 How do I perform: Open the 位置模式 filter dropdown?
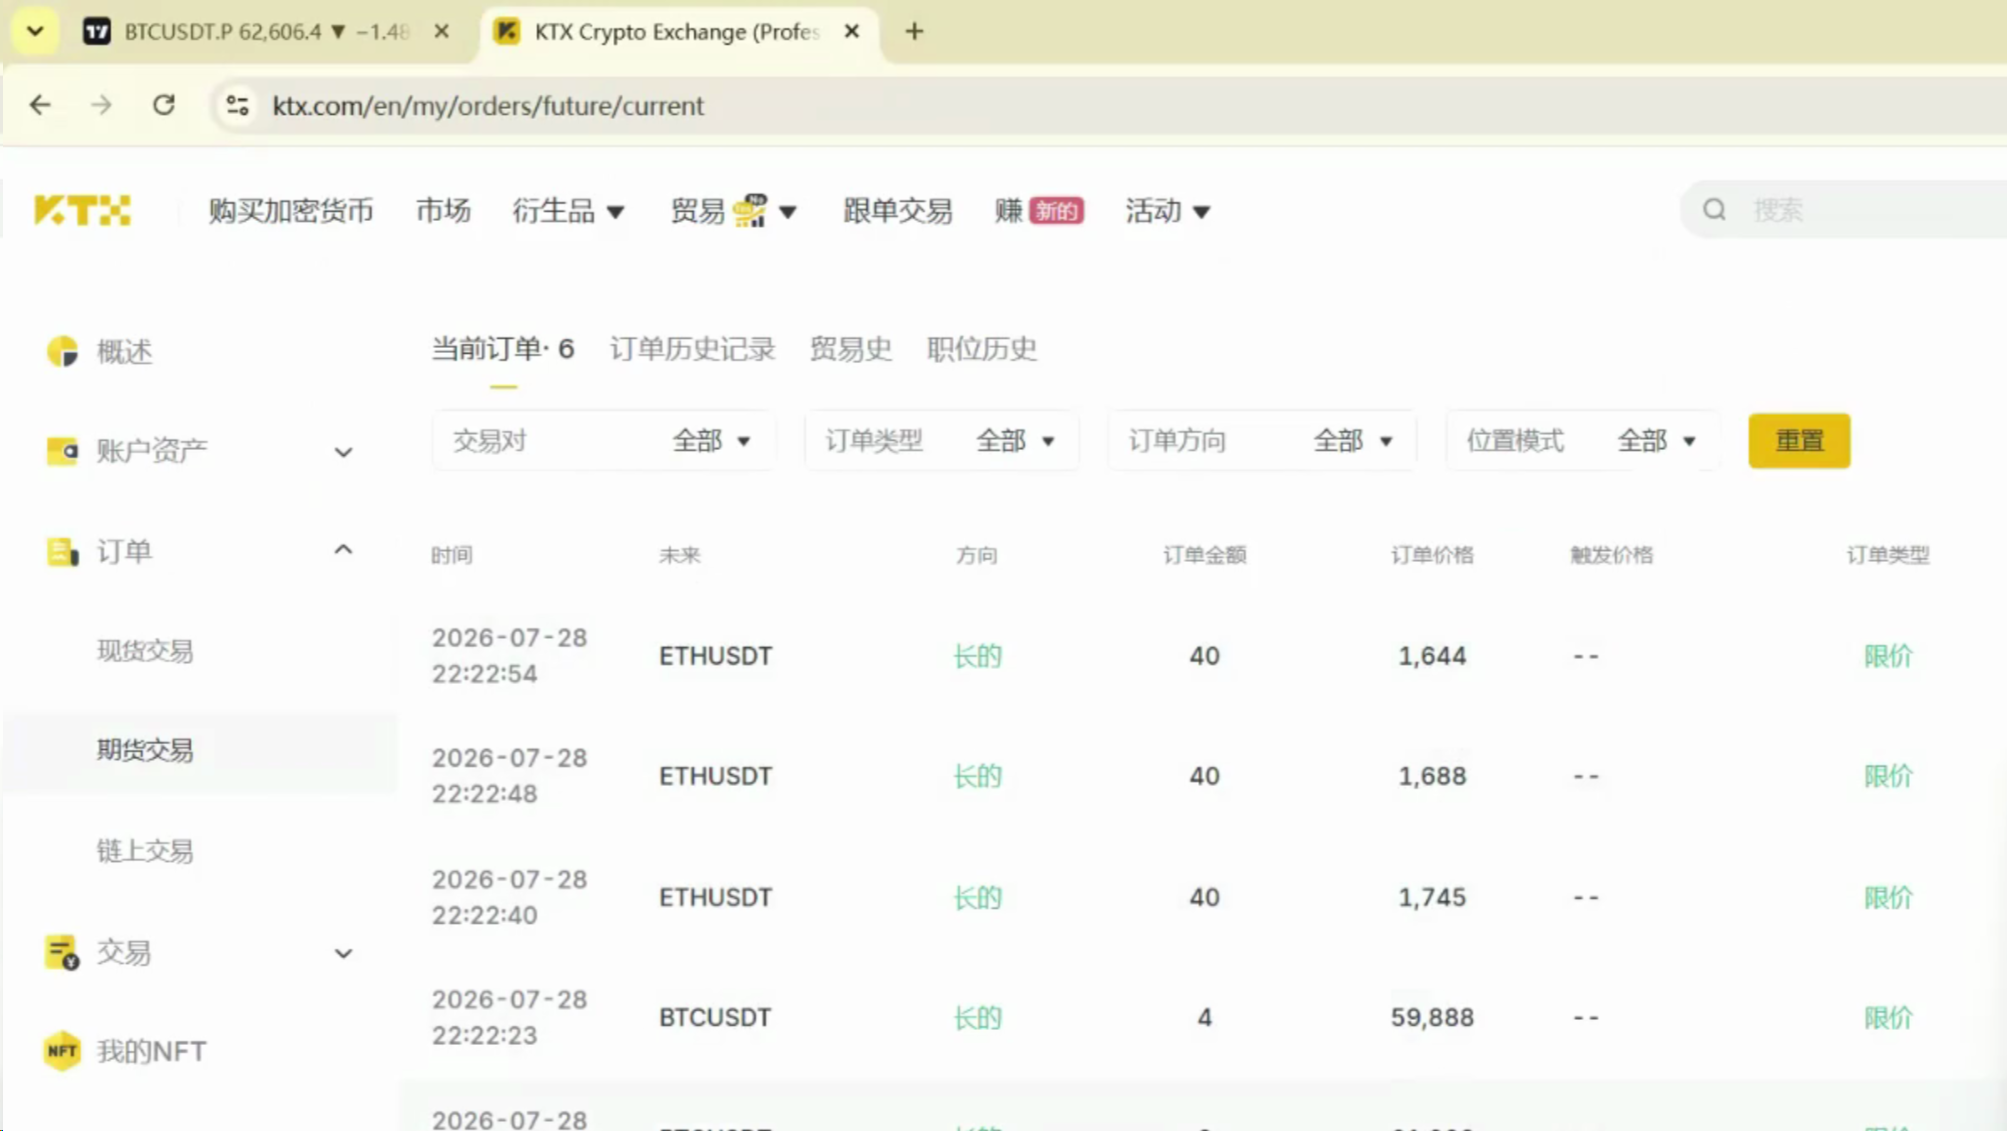tap(1582, 441)
